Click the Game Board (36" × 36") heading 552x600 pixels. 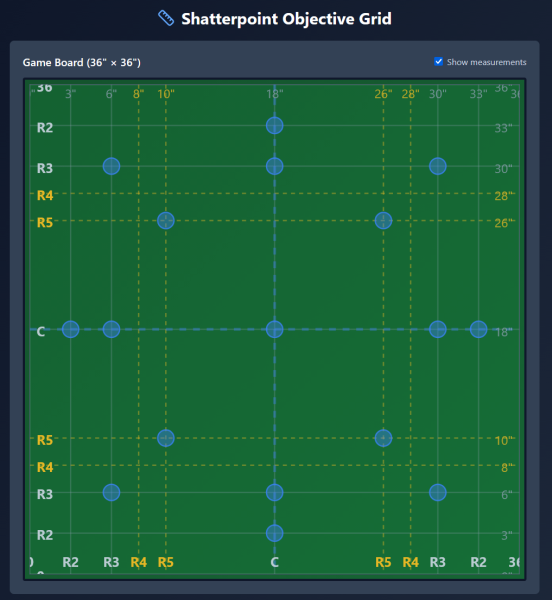click(x=81, y=62)
